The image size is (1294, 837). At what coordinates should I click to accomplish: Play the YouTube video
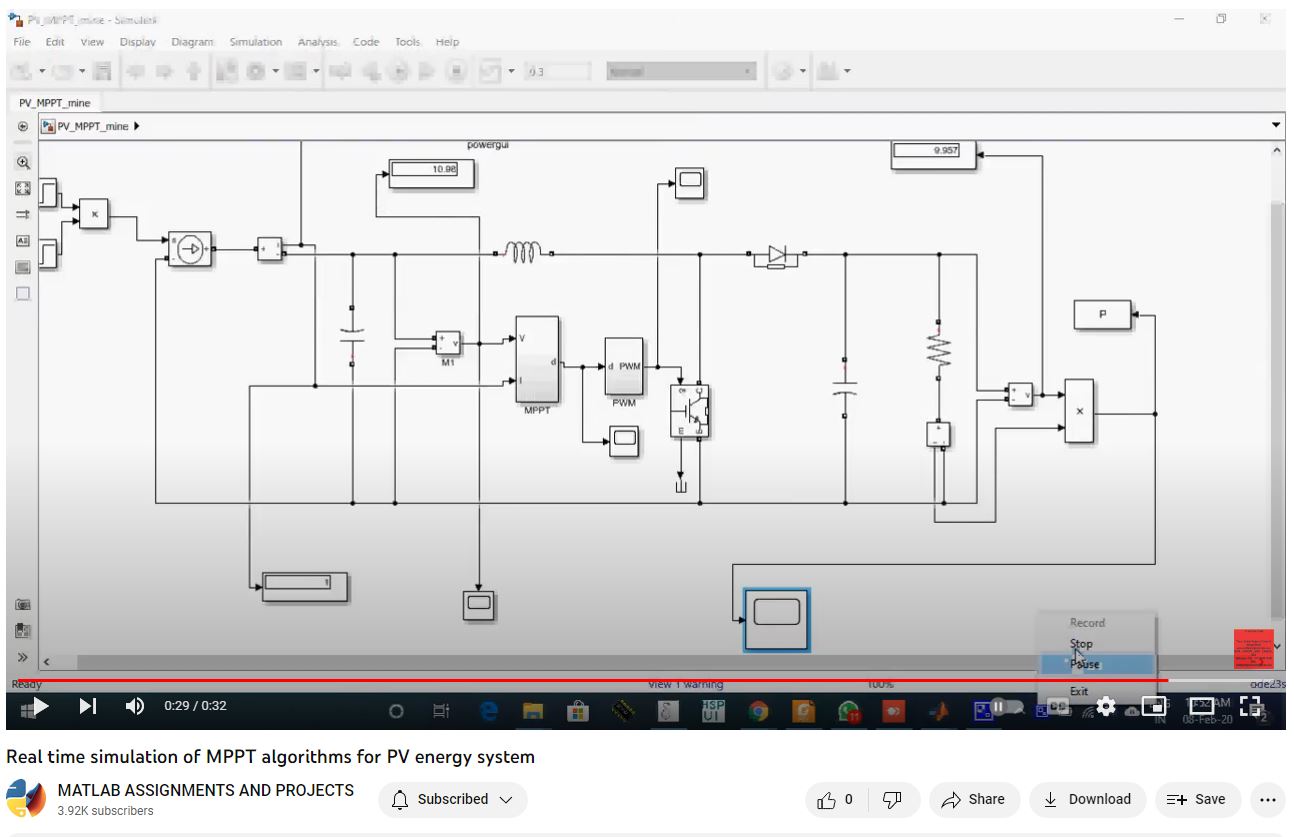[x=40, y=706]
